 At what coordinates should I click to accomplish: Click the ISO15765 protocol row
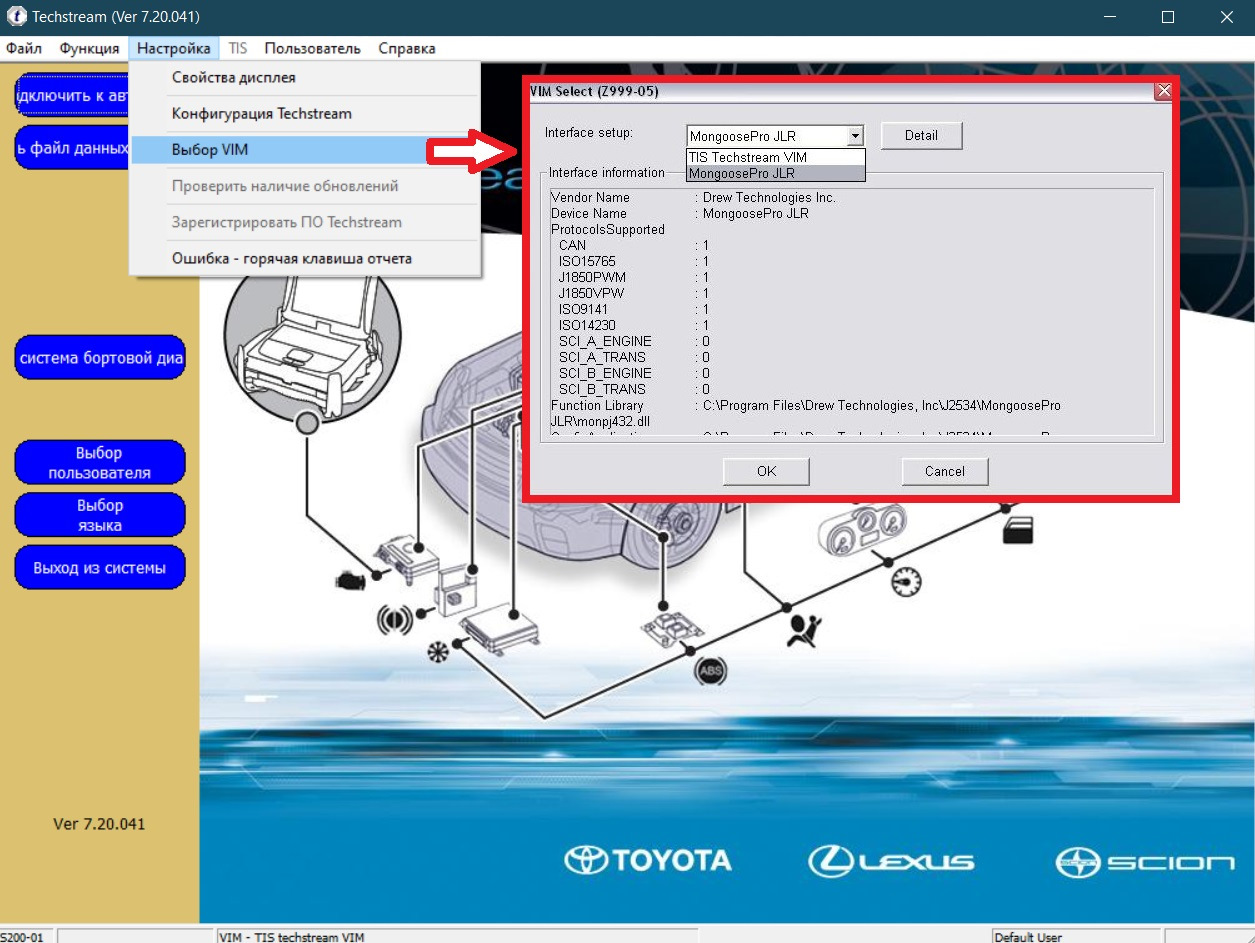[633, 262]
